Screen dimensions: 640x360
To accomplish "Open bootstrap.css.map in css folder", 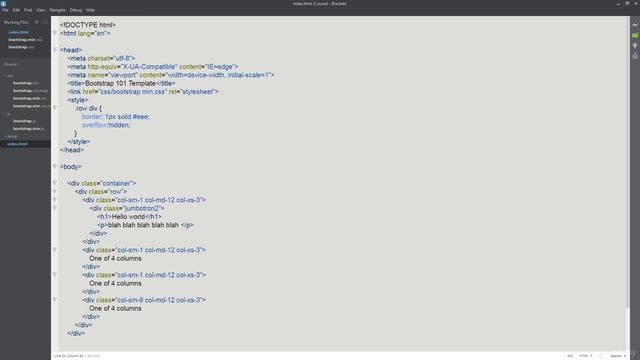I will (x=30, y=91).
